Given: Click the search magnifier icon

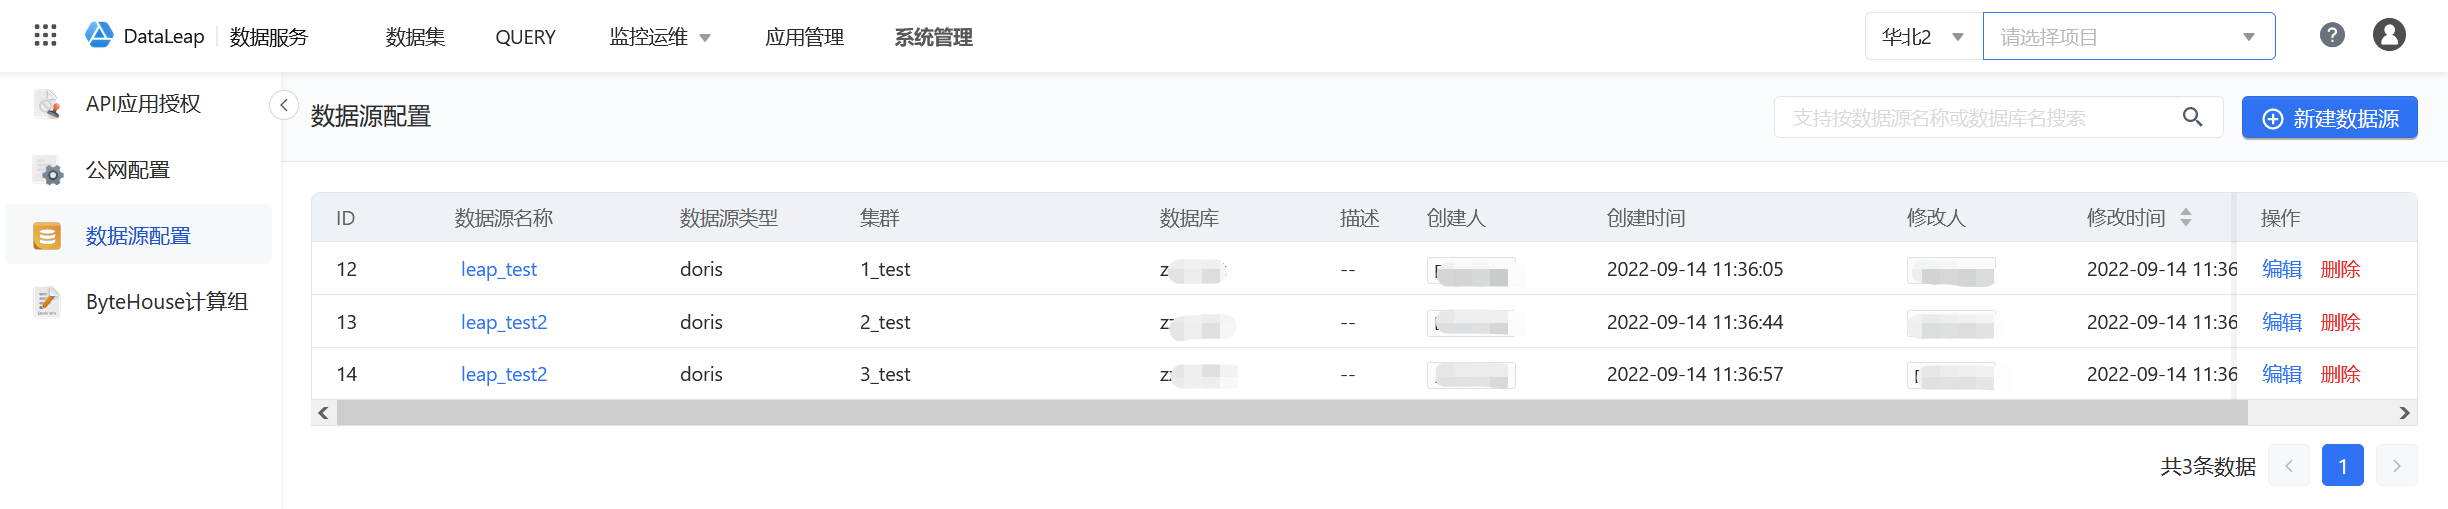Looking at the screenshot, I should [x=2192, y=118].
